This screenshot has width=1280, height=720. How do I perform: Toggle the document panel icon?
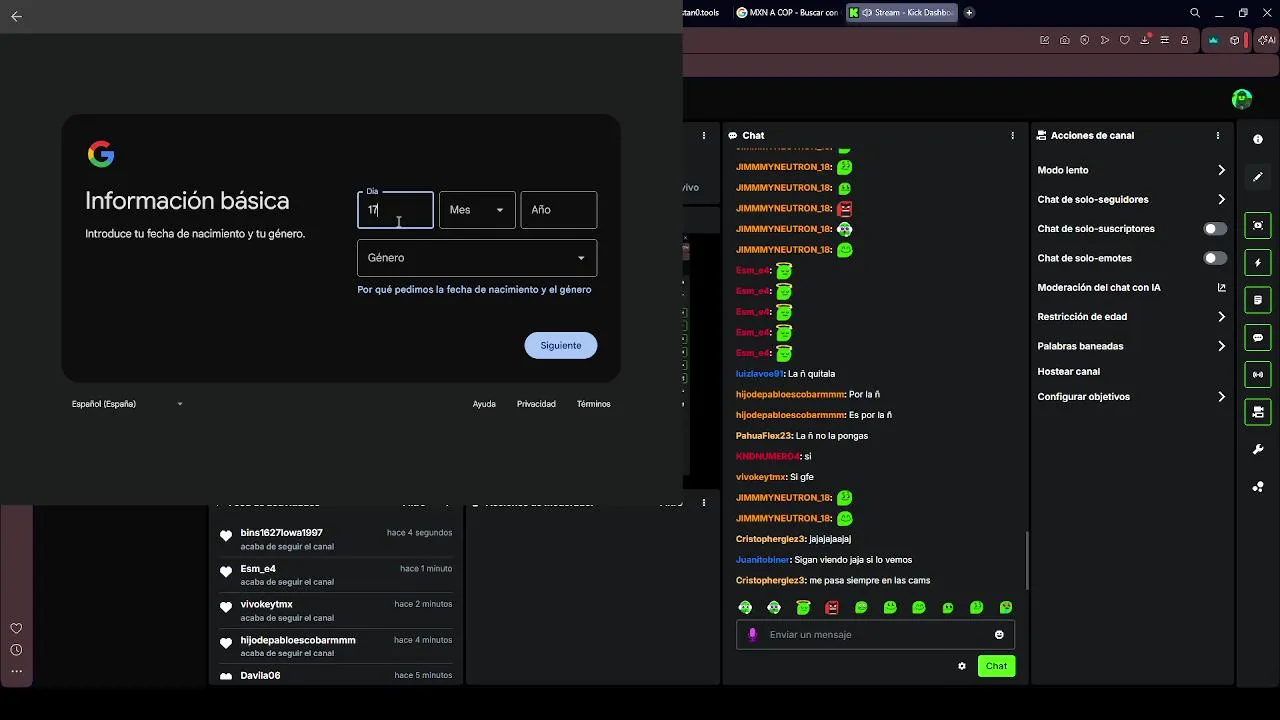coord(1258,300)
